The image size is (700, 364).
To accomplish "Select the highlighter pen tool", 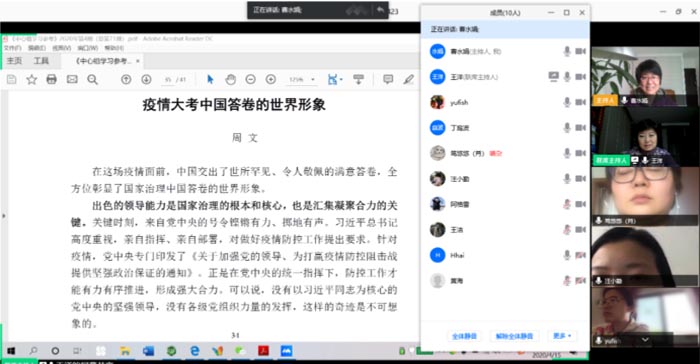I will 408,79.
